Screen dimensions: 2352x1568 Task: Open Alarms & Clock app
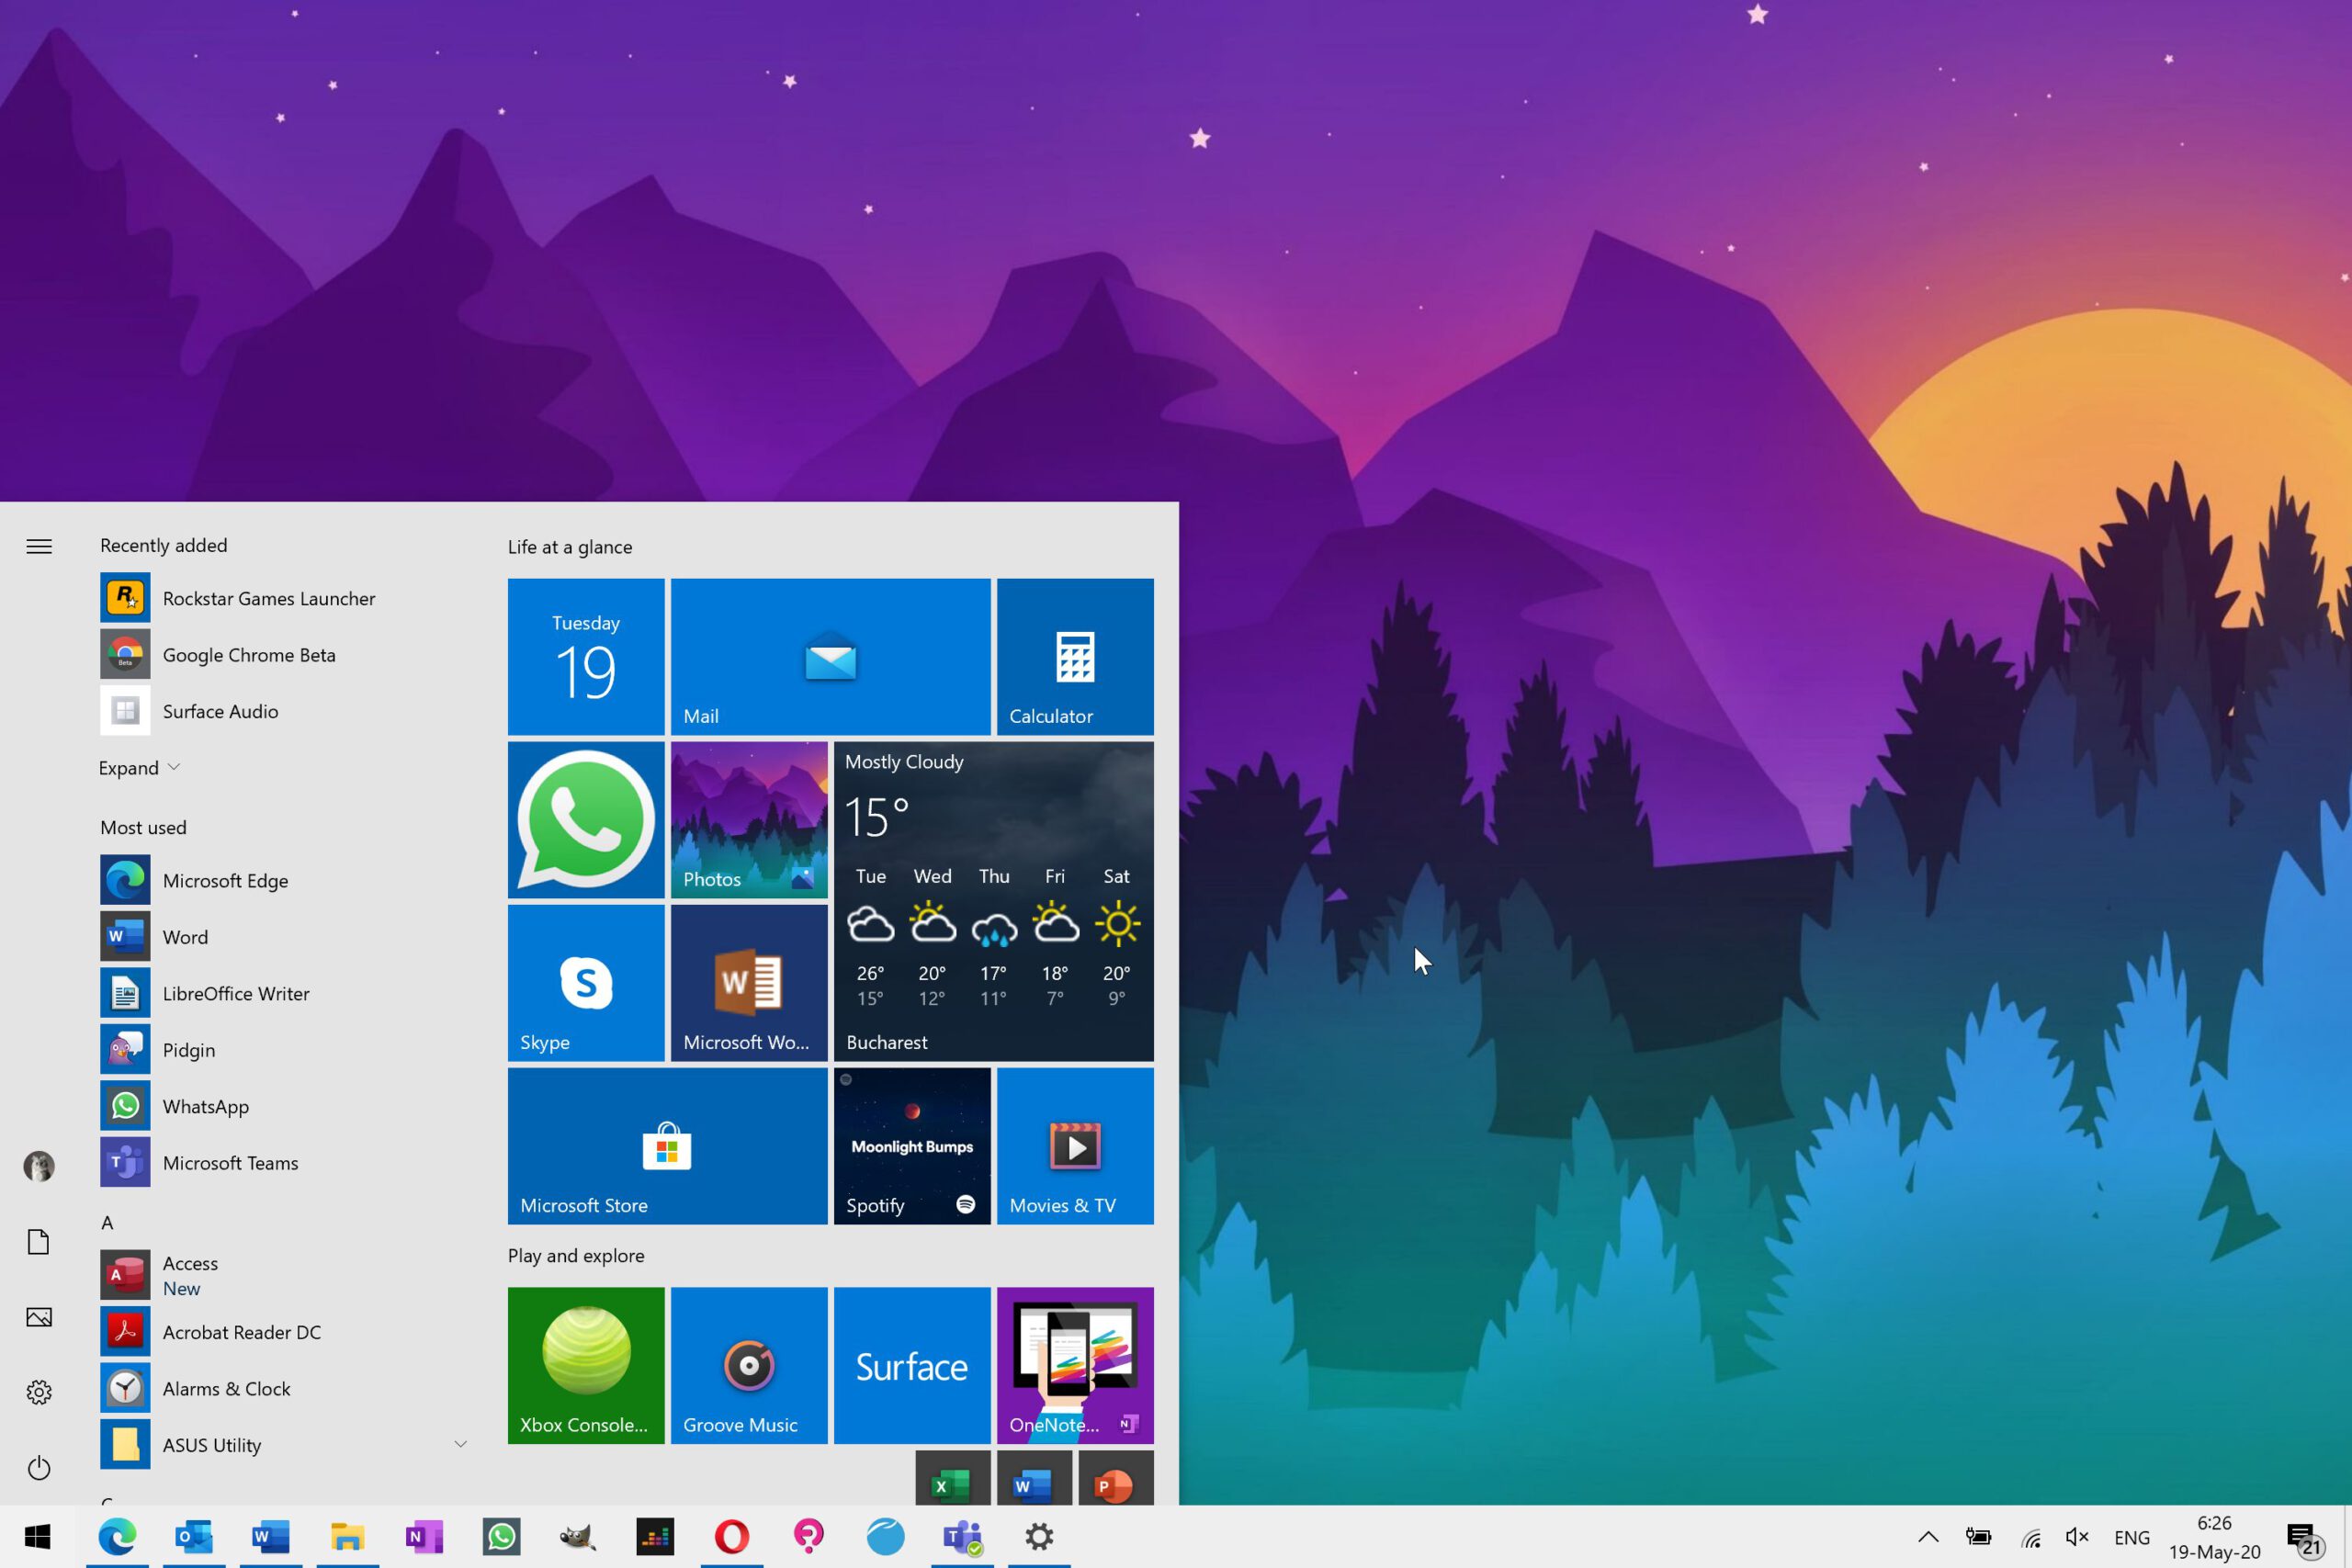[284, 1388]
